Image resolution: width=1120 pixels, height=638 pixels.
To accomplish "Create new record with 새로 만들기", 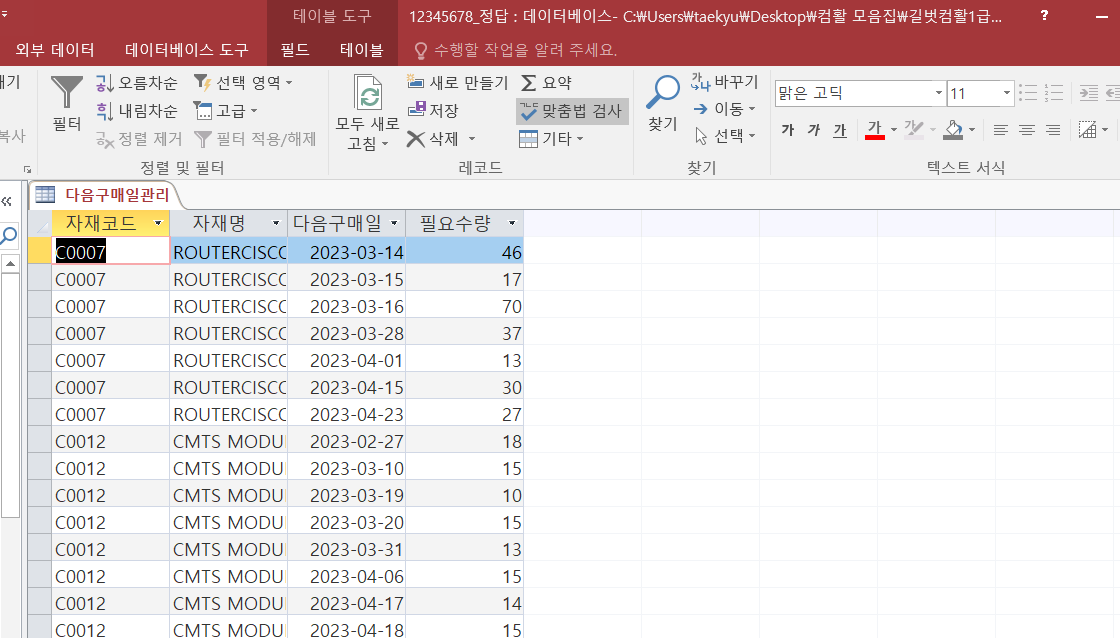I will tap(458, 82).
